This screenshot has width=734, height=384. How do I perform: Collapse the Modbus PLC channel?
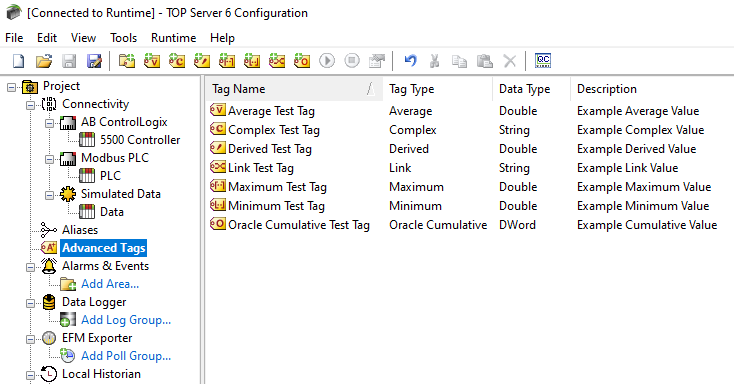(x=49, y=159)
